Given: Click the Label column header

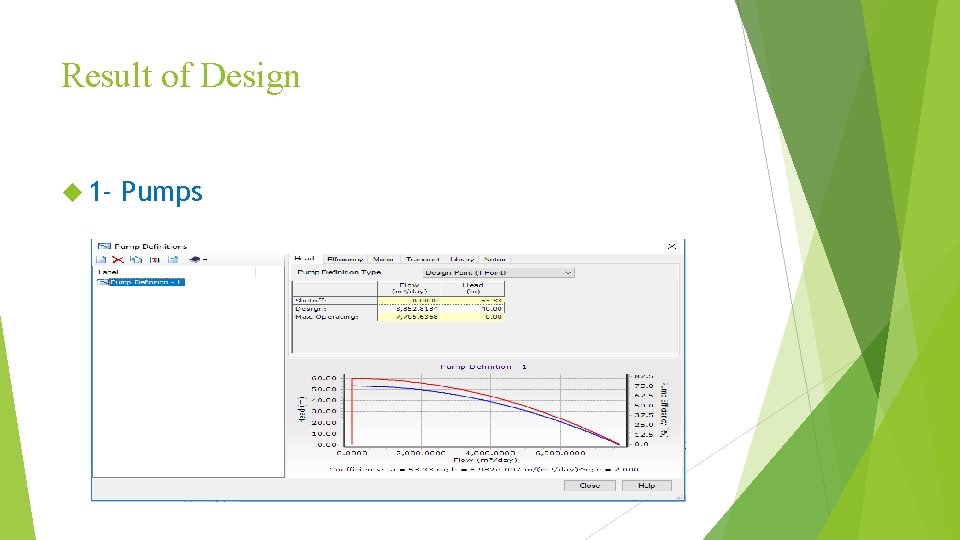Looking at the screenshot, I should [176, 272].
